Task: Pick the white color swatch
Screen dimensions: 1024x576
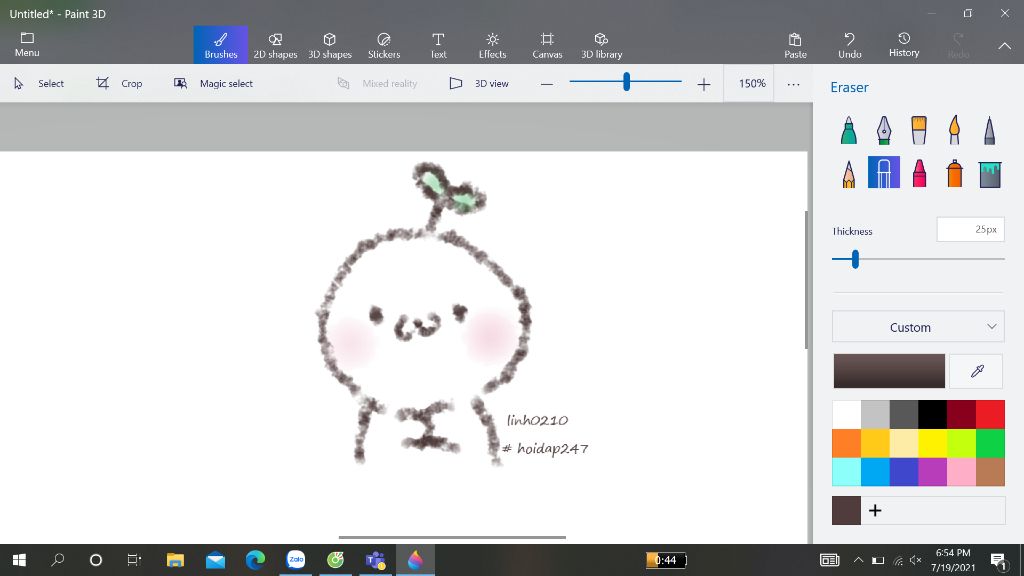Action: pyautogui.click(x=846, y=414)
